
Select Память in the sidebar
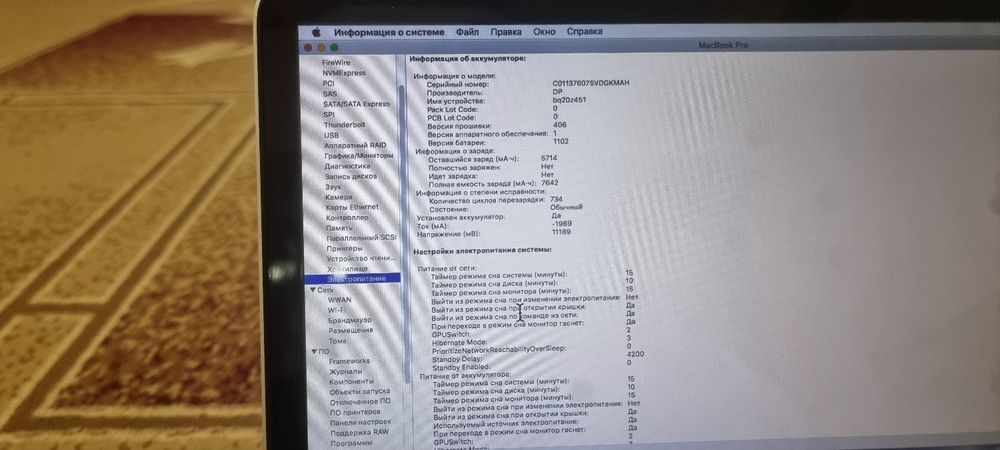pos(339,228)
